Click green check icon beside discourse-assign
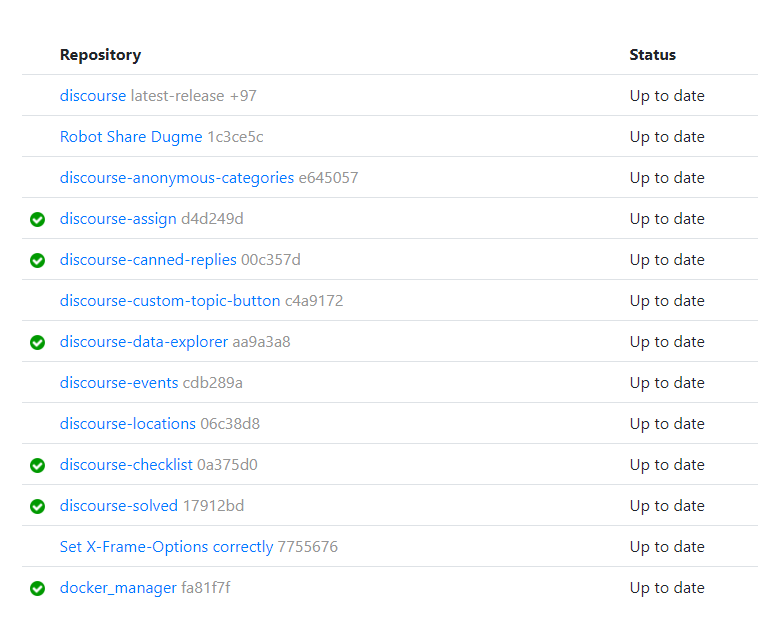758x629 pixels. pos(37,219)
